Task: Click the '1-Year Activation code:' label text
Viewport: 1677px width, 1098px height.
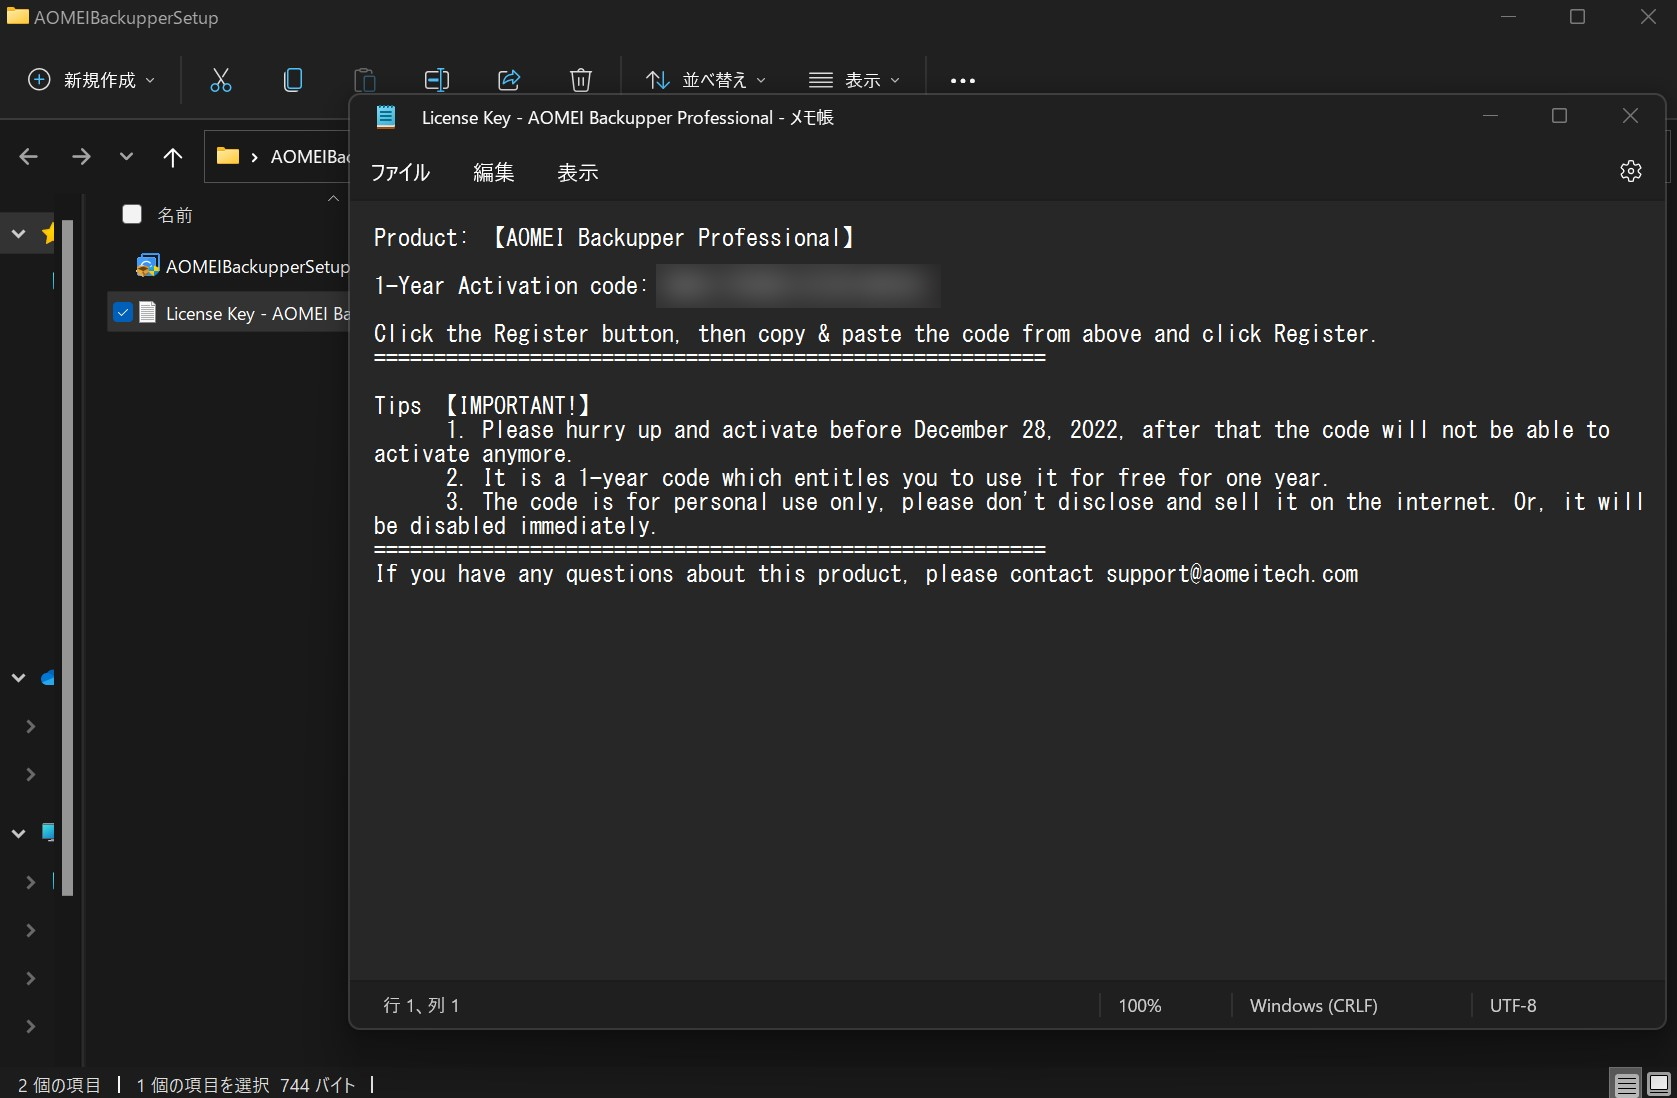Action: (511, 286)
